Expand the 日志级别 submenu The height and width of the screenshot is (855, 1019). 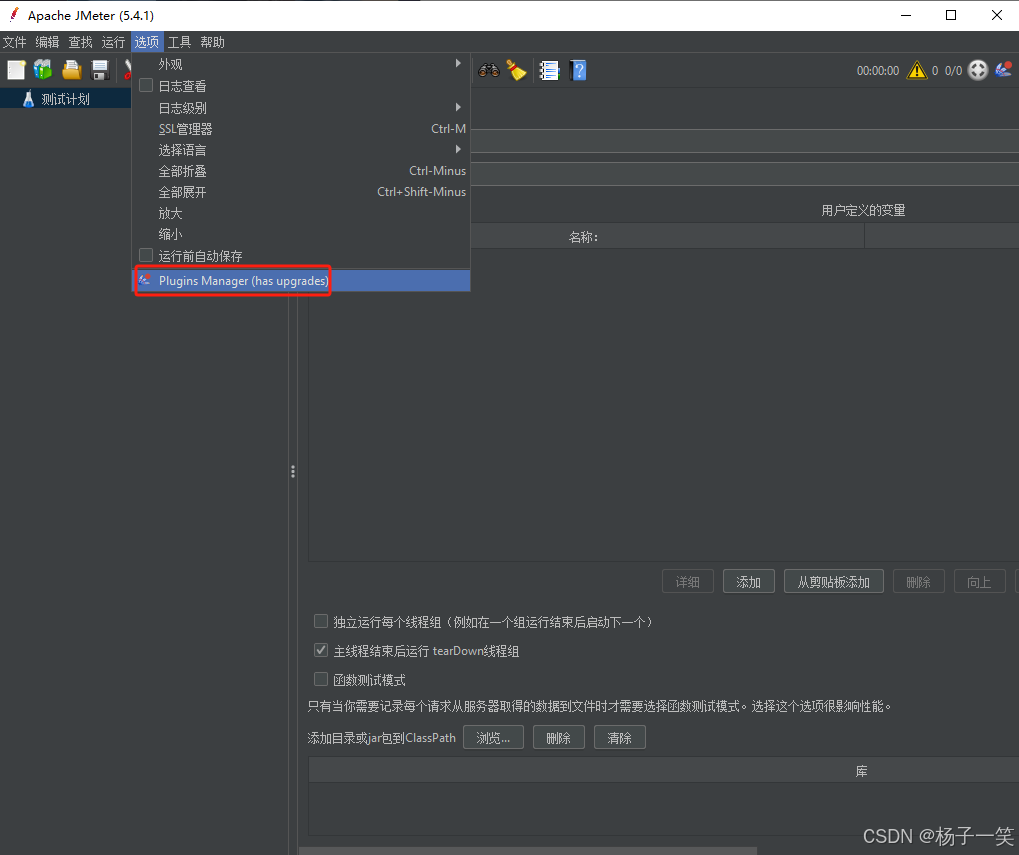302,107
